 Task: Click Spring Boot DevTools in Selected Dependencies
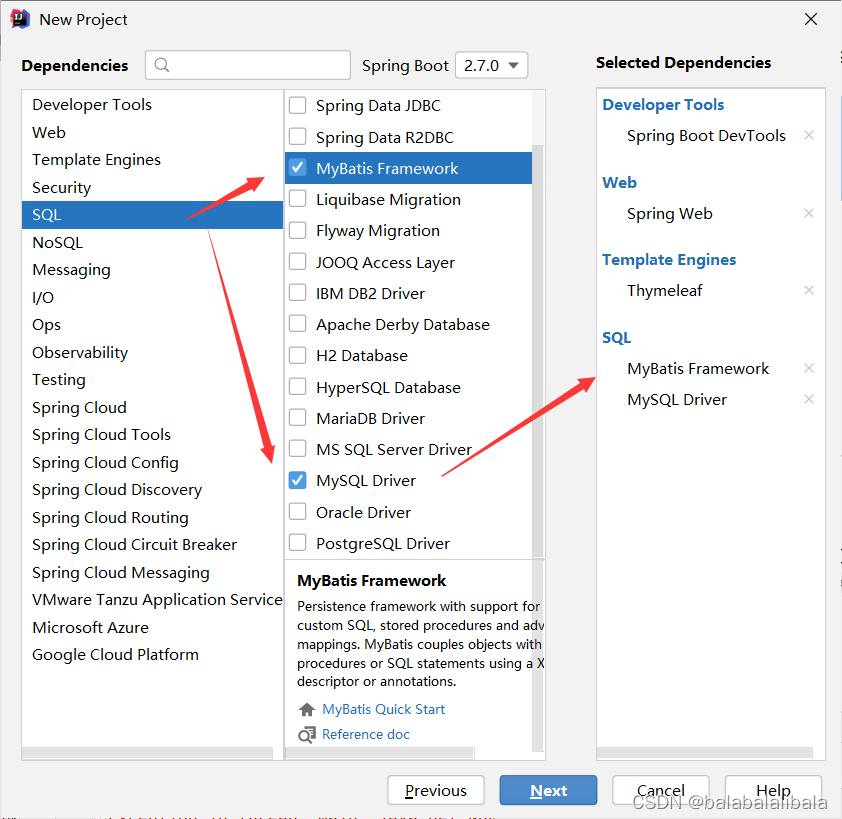tap(706, 135)
